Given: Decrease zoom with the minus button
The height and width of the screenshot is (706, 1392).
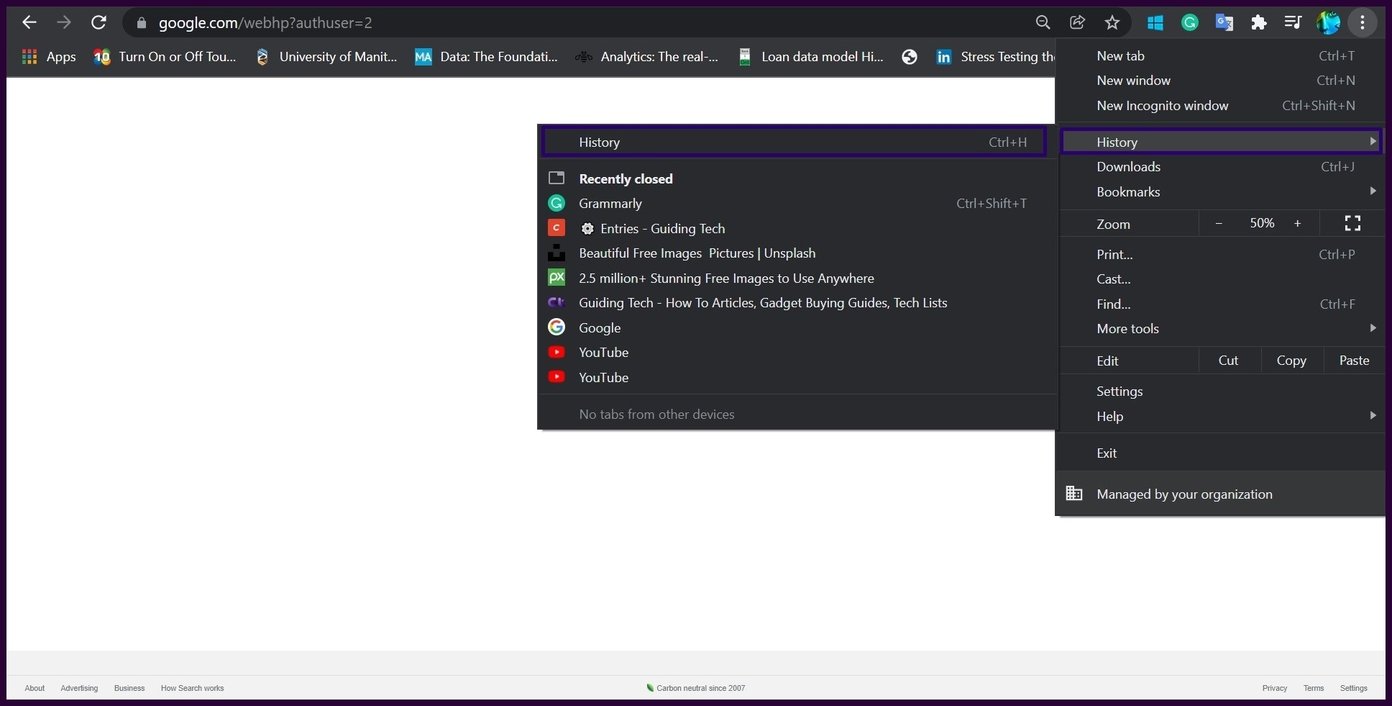Looking at the screenshot, I should point(1218,223).
